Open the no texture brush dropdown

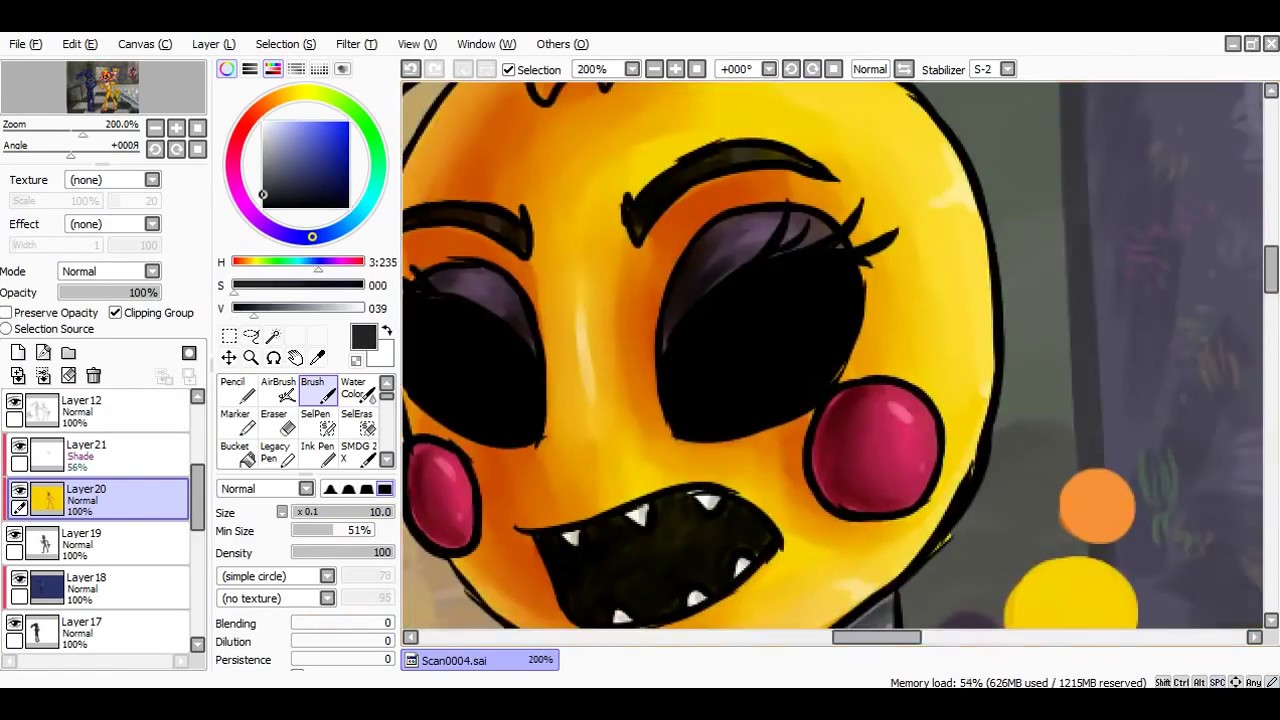[x=276, y=598]
